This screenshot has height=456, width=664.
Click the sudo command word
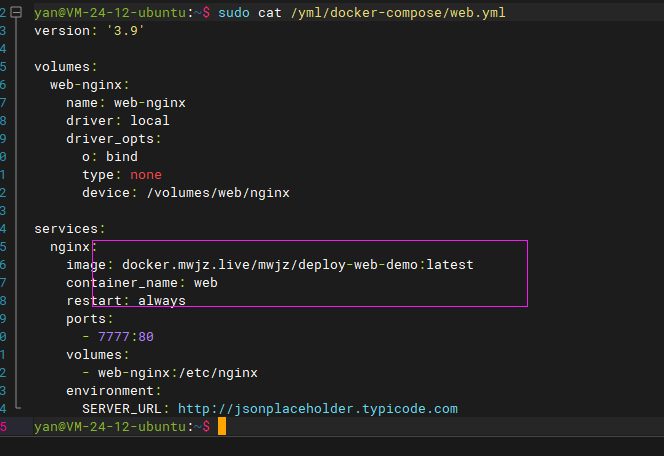[x=234, y=13]
